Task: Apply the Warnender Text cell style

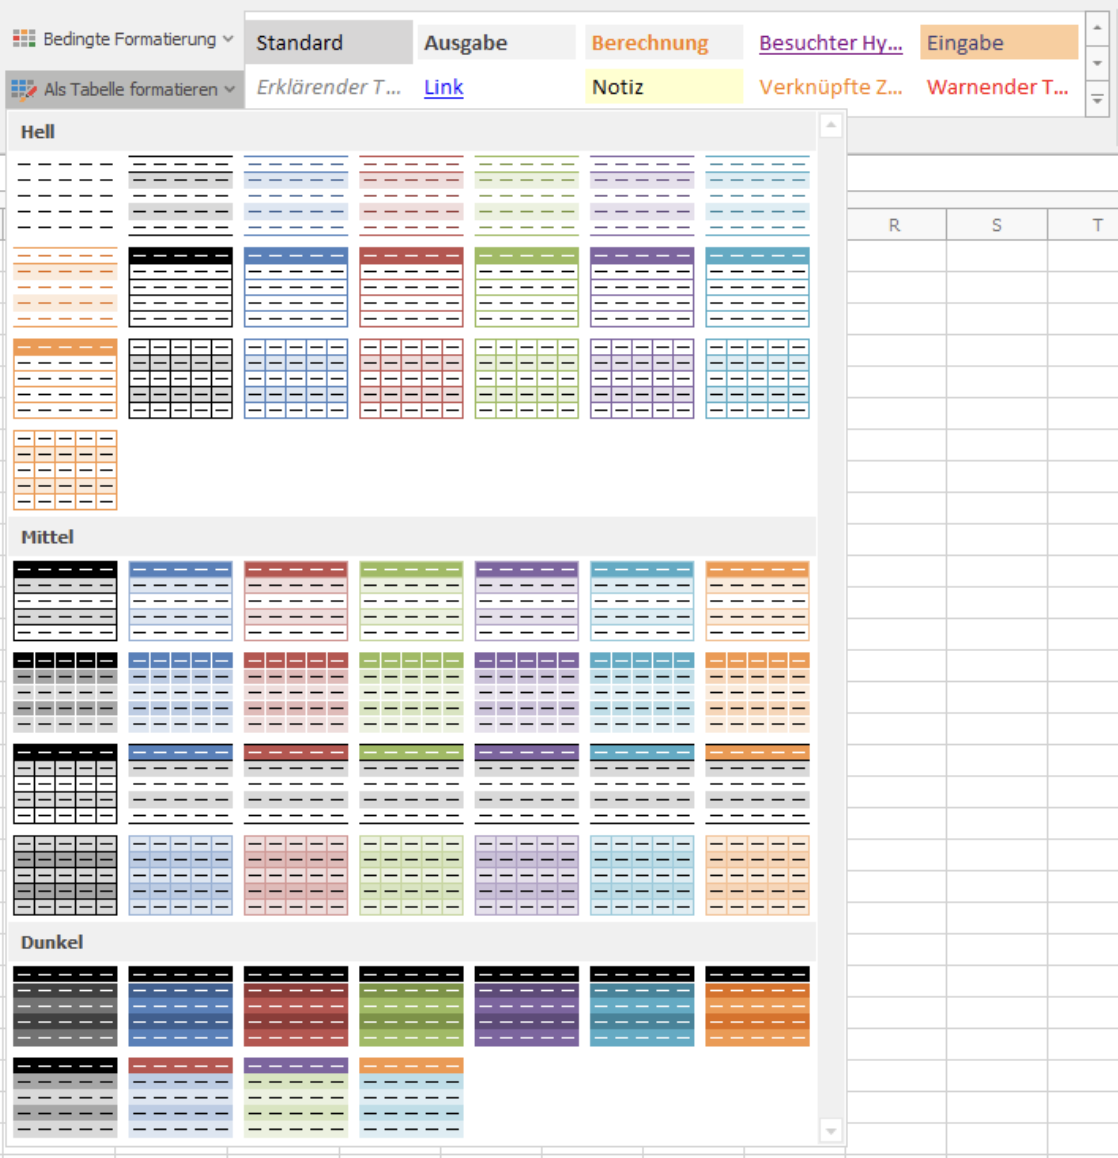Action: [x=999, y=87]
